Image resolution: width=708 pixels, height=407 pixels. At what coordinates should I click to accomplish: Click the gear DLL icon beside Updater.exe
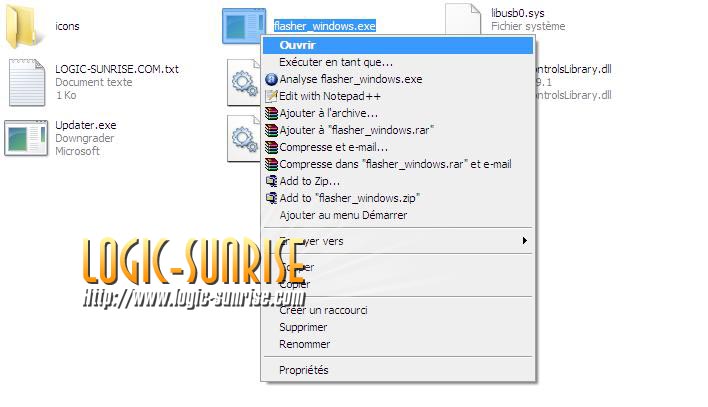pos(244,138)
